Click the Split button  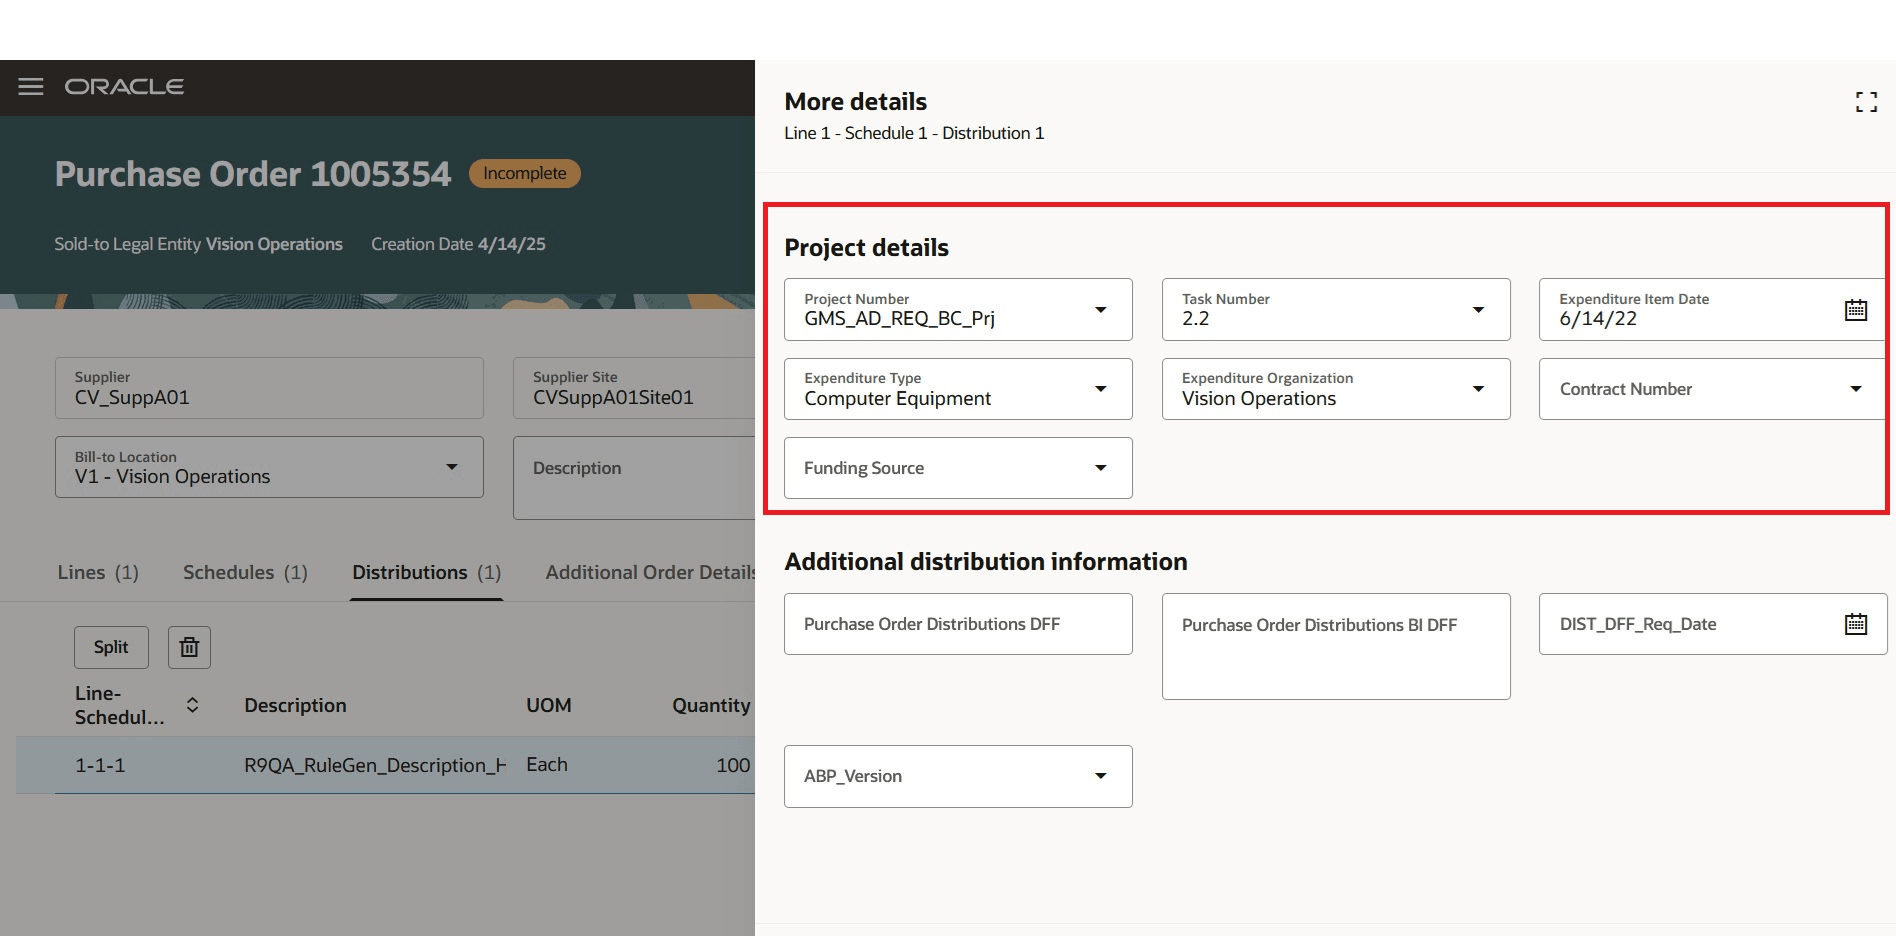(x=111, y=648)
